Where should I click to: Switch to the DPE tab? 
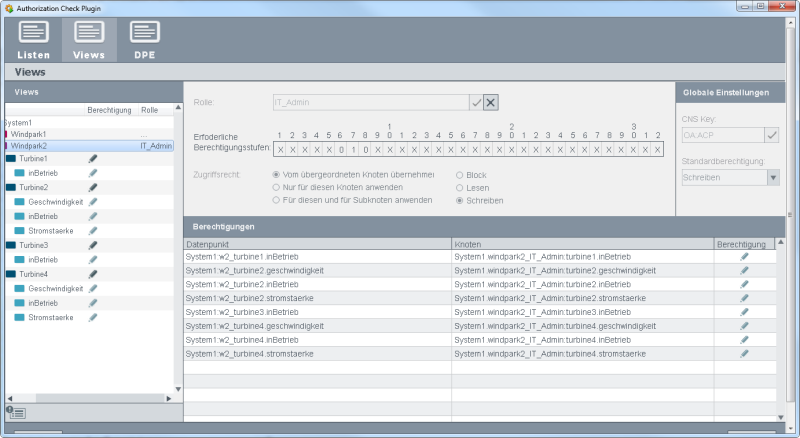click(144, 39)
